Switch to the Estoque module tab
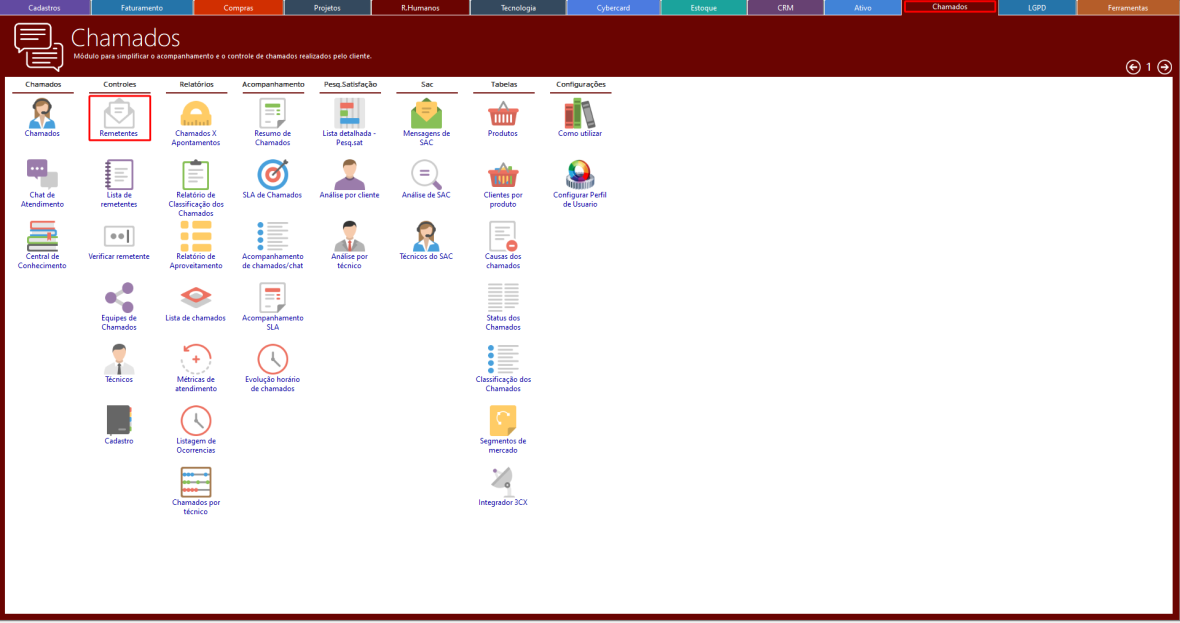This screenshot has width=1180, height=623. click(703, 7)
